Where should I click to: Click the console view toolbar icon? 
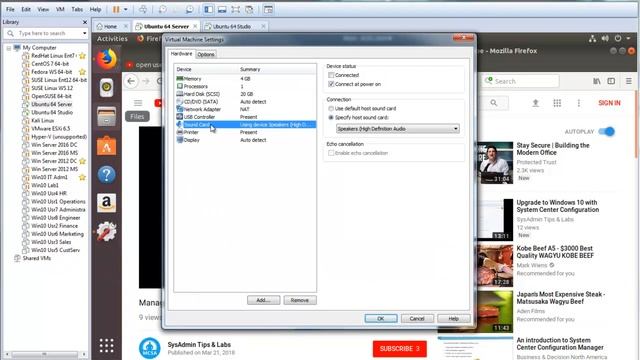coord(268,9)
